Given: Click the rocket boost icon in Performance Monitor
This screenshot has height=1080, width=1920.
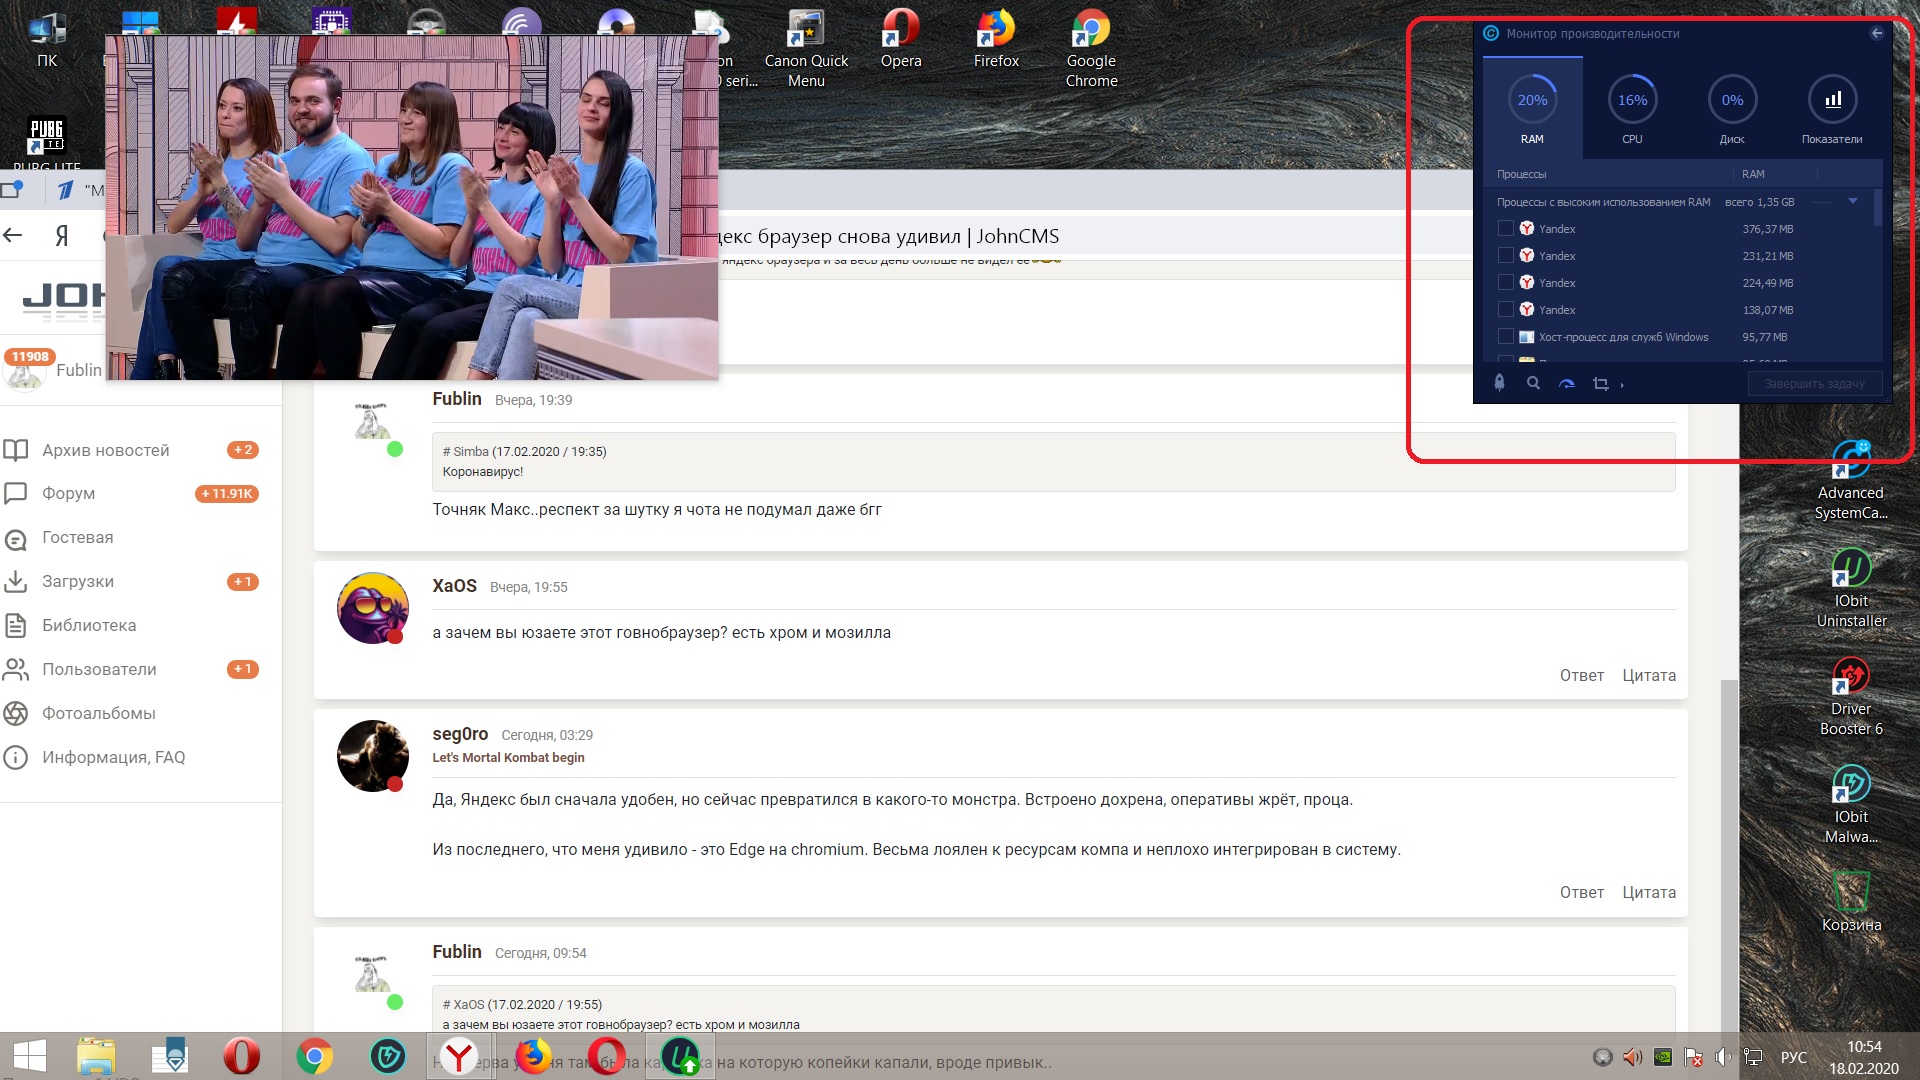Looking at the screenshot, I should (x=1499, y=383).
